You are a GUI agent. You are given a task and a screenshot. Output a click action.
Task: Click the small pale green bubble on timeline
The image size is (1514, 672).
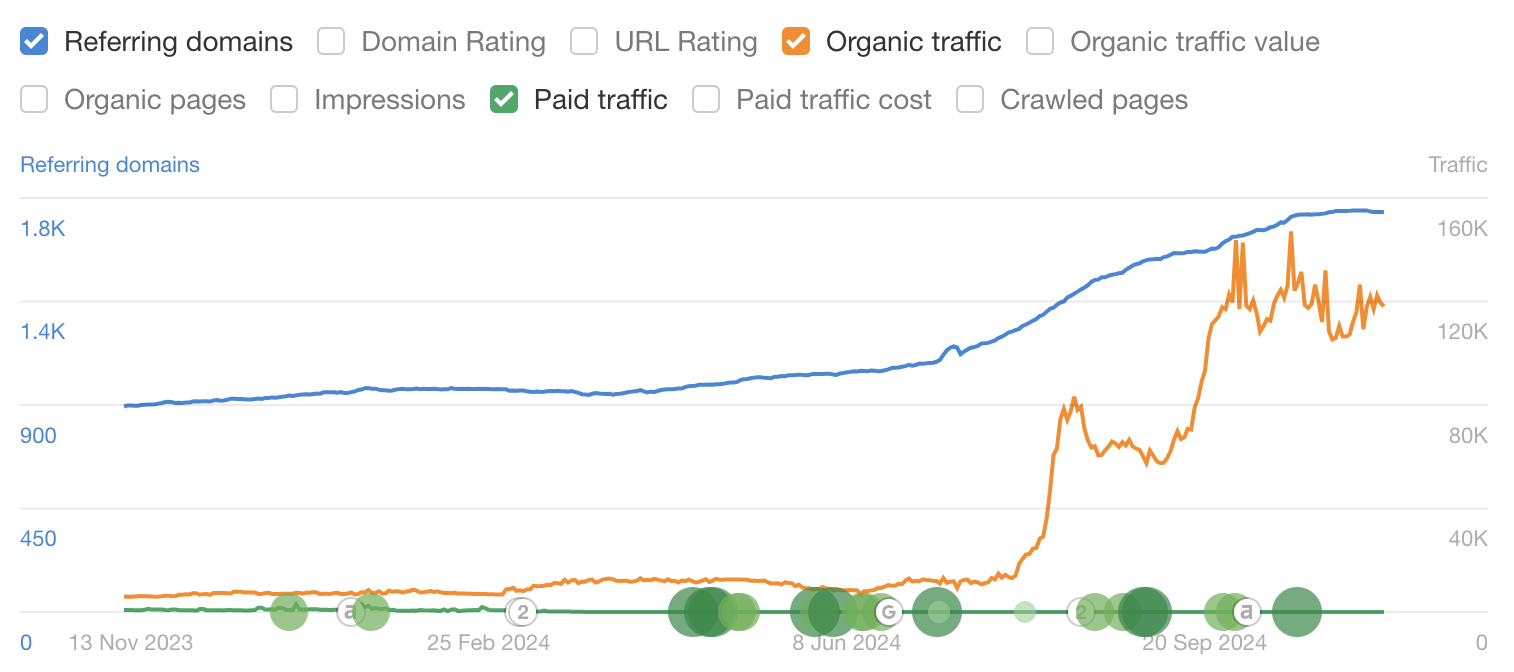[x=1025, y=611]
